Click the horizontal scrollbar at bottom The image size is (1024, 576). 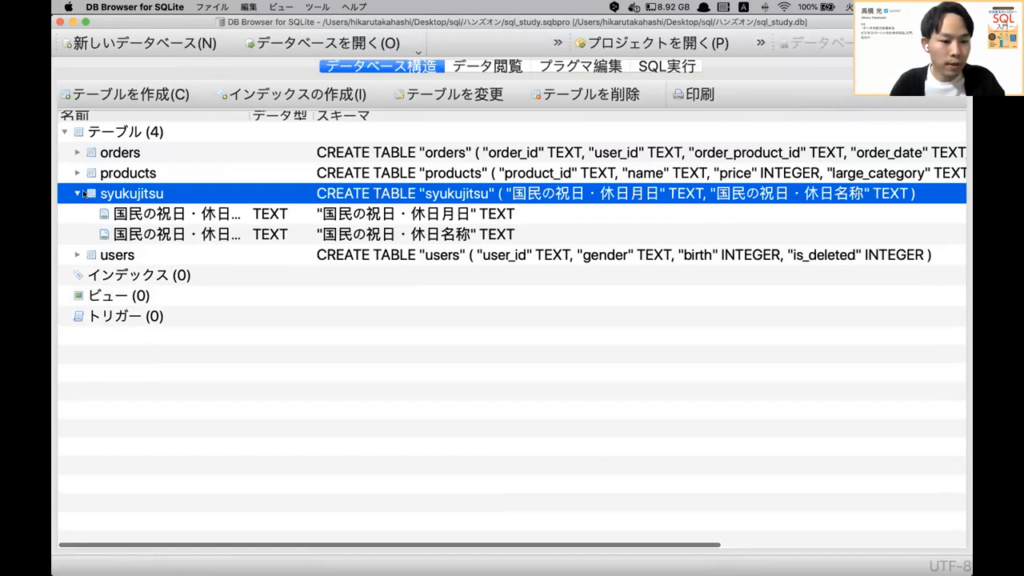tap(390, 545)
